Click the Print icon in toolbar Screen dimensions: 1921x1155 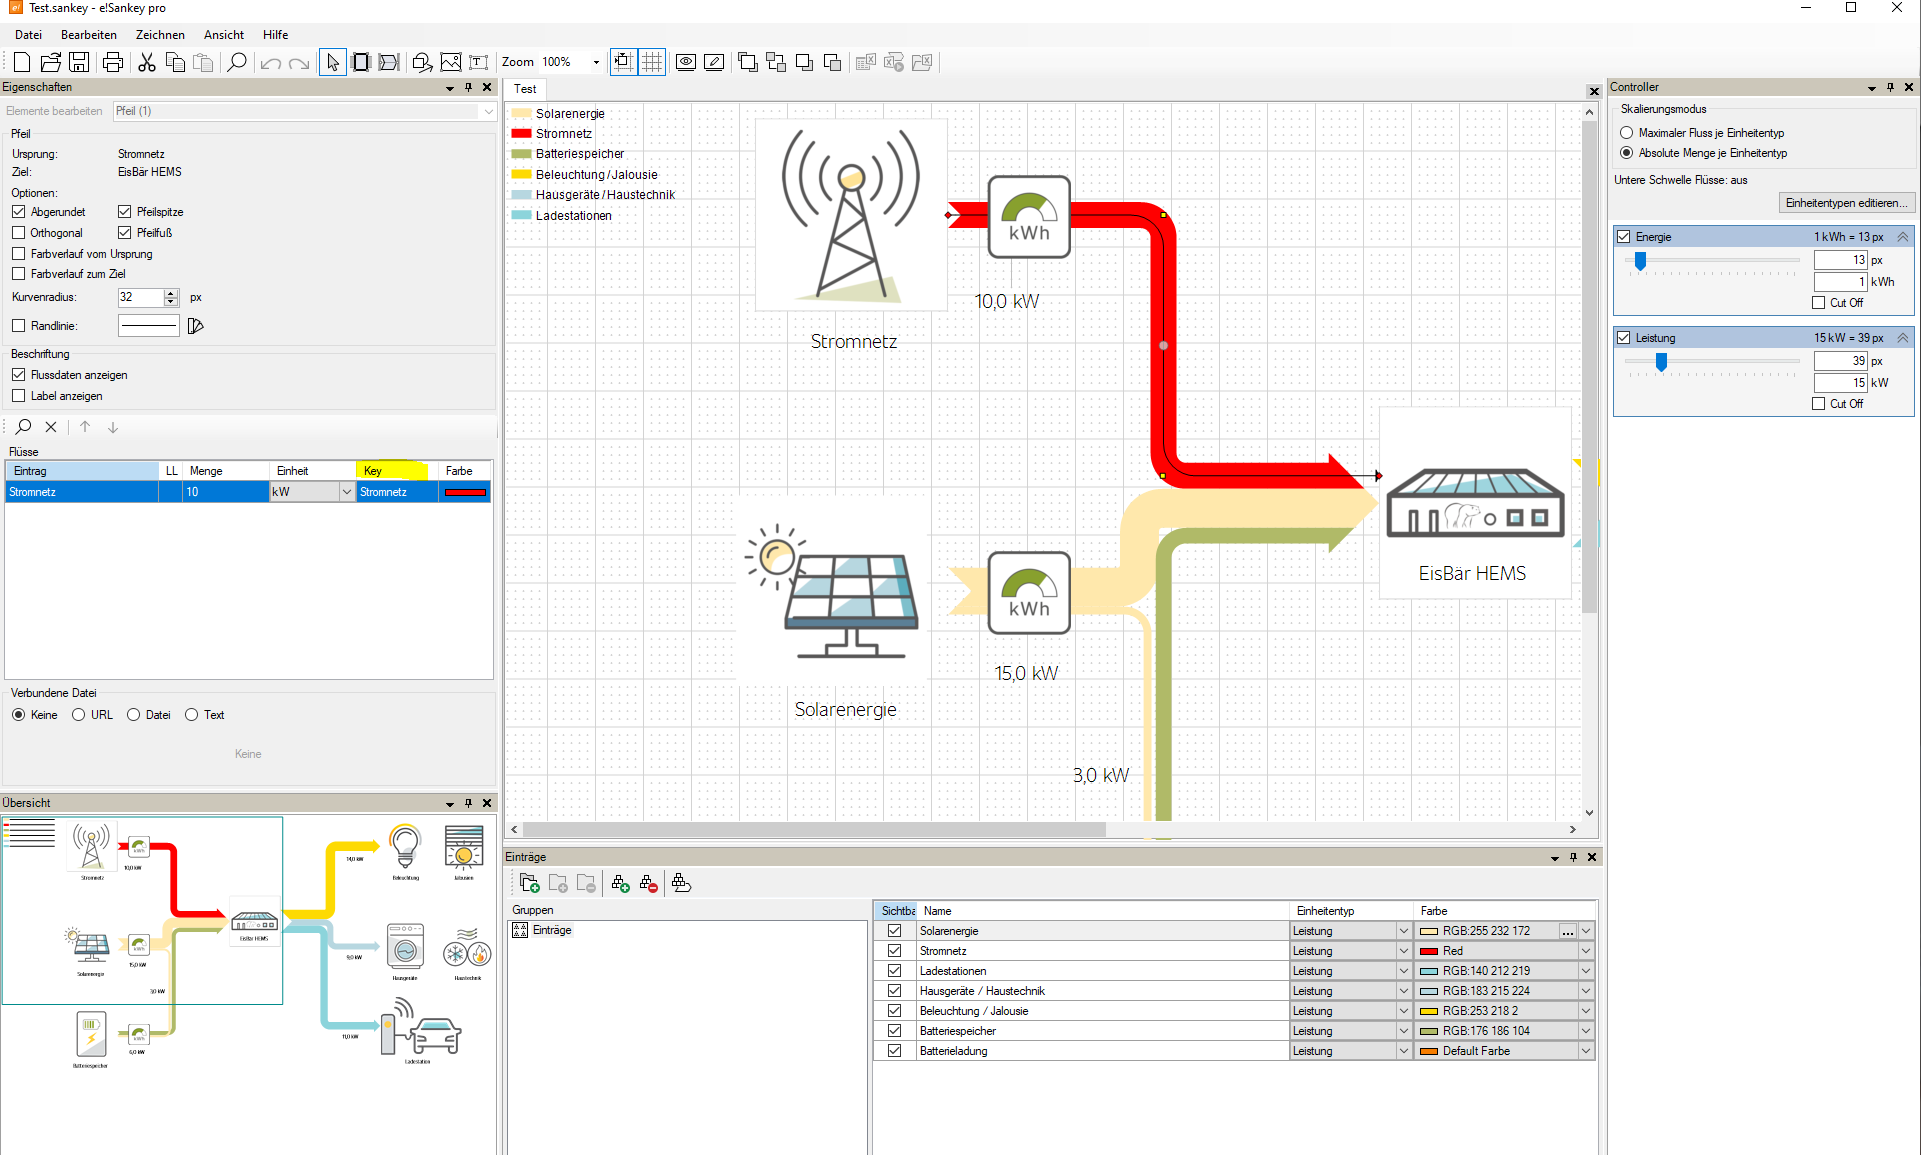pyautogui.click(x=113, y=62)
